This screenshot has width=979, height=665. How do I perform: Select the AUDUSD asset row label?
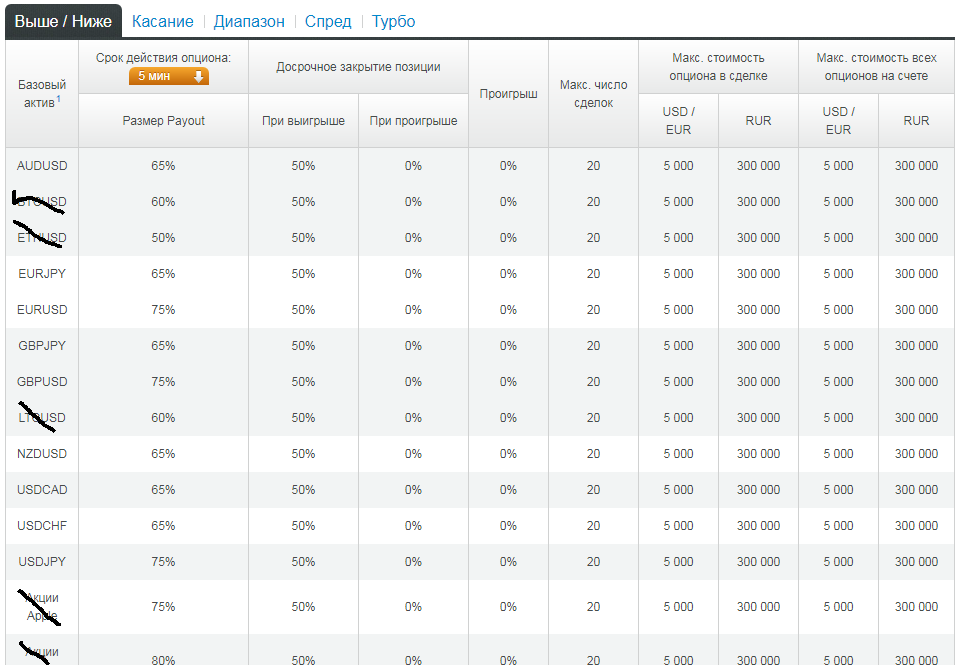(x=42, y=165)
